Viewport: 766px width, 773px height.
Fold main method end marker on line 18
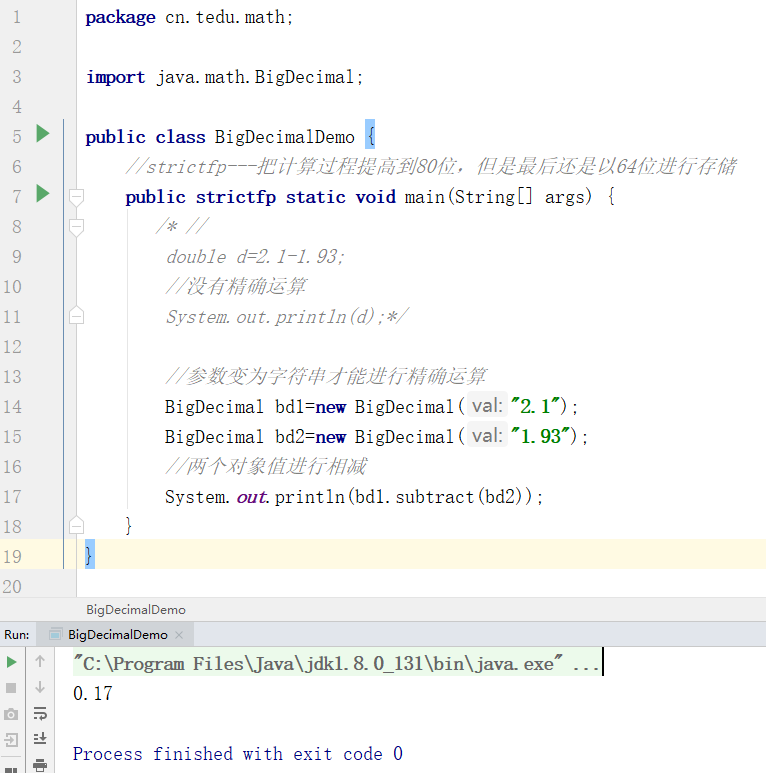point(76,526)
